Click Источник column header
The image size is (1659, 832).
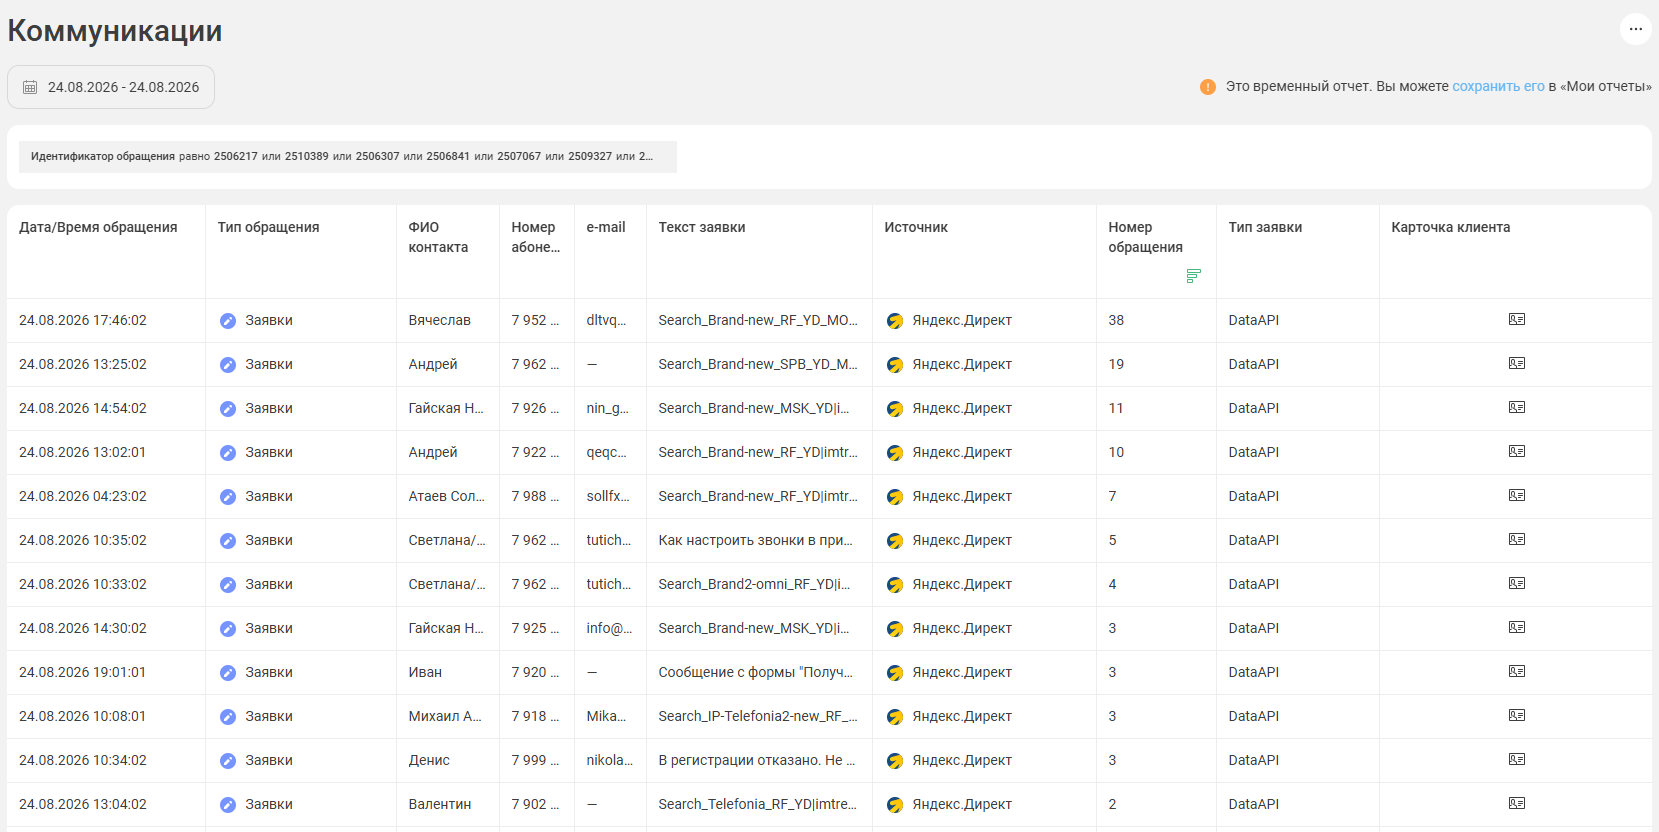[916, 227]
